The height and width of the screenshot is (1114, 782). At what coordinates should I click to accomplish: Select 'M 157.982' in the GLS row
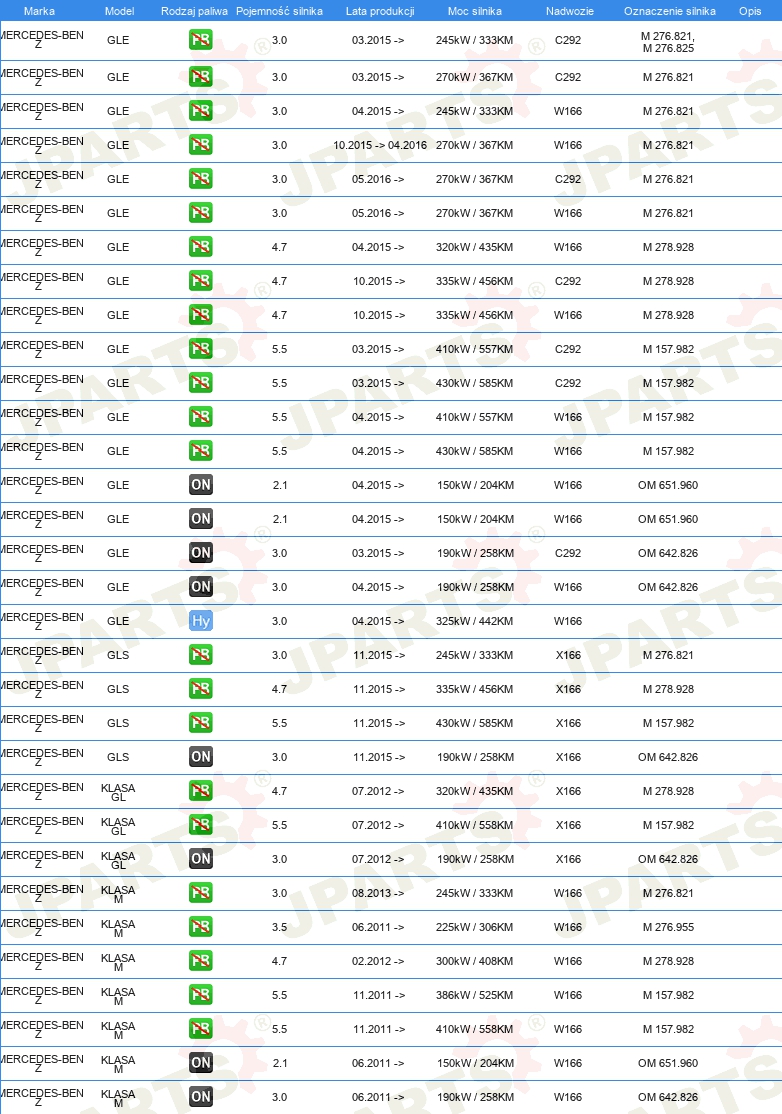[x=668, y=723]
